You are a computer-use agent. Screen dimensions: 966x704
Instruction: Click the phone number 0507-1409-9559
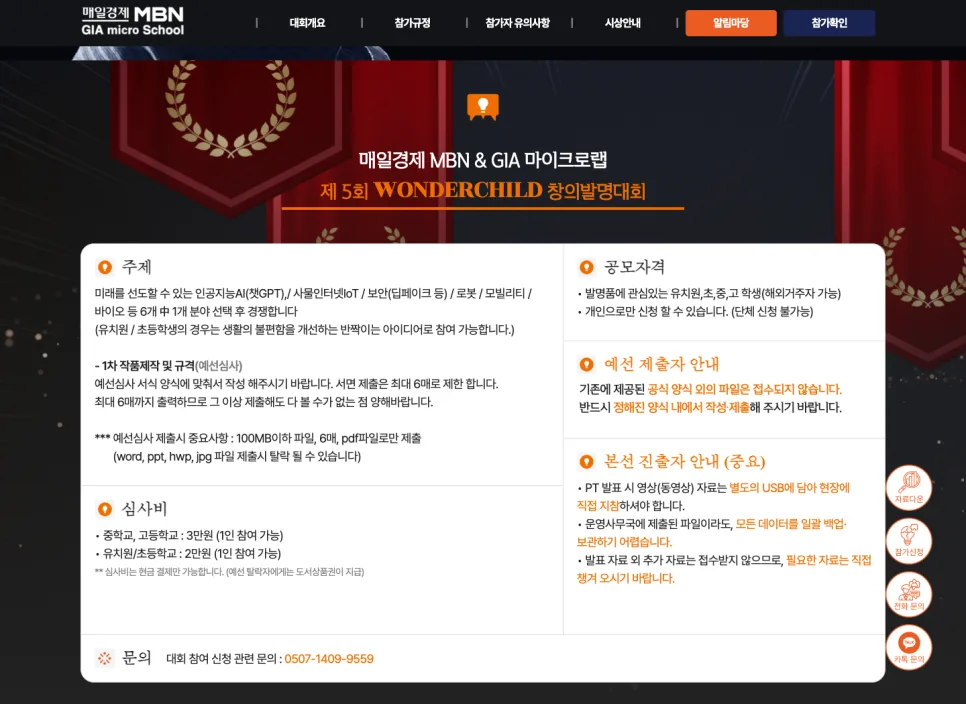click(x=329, y=659)
